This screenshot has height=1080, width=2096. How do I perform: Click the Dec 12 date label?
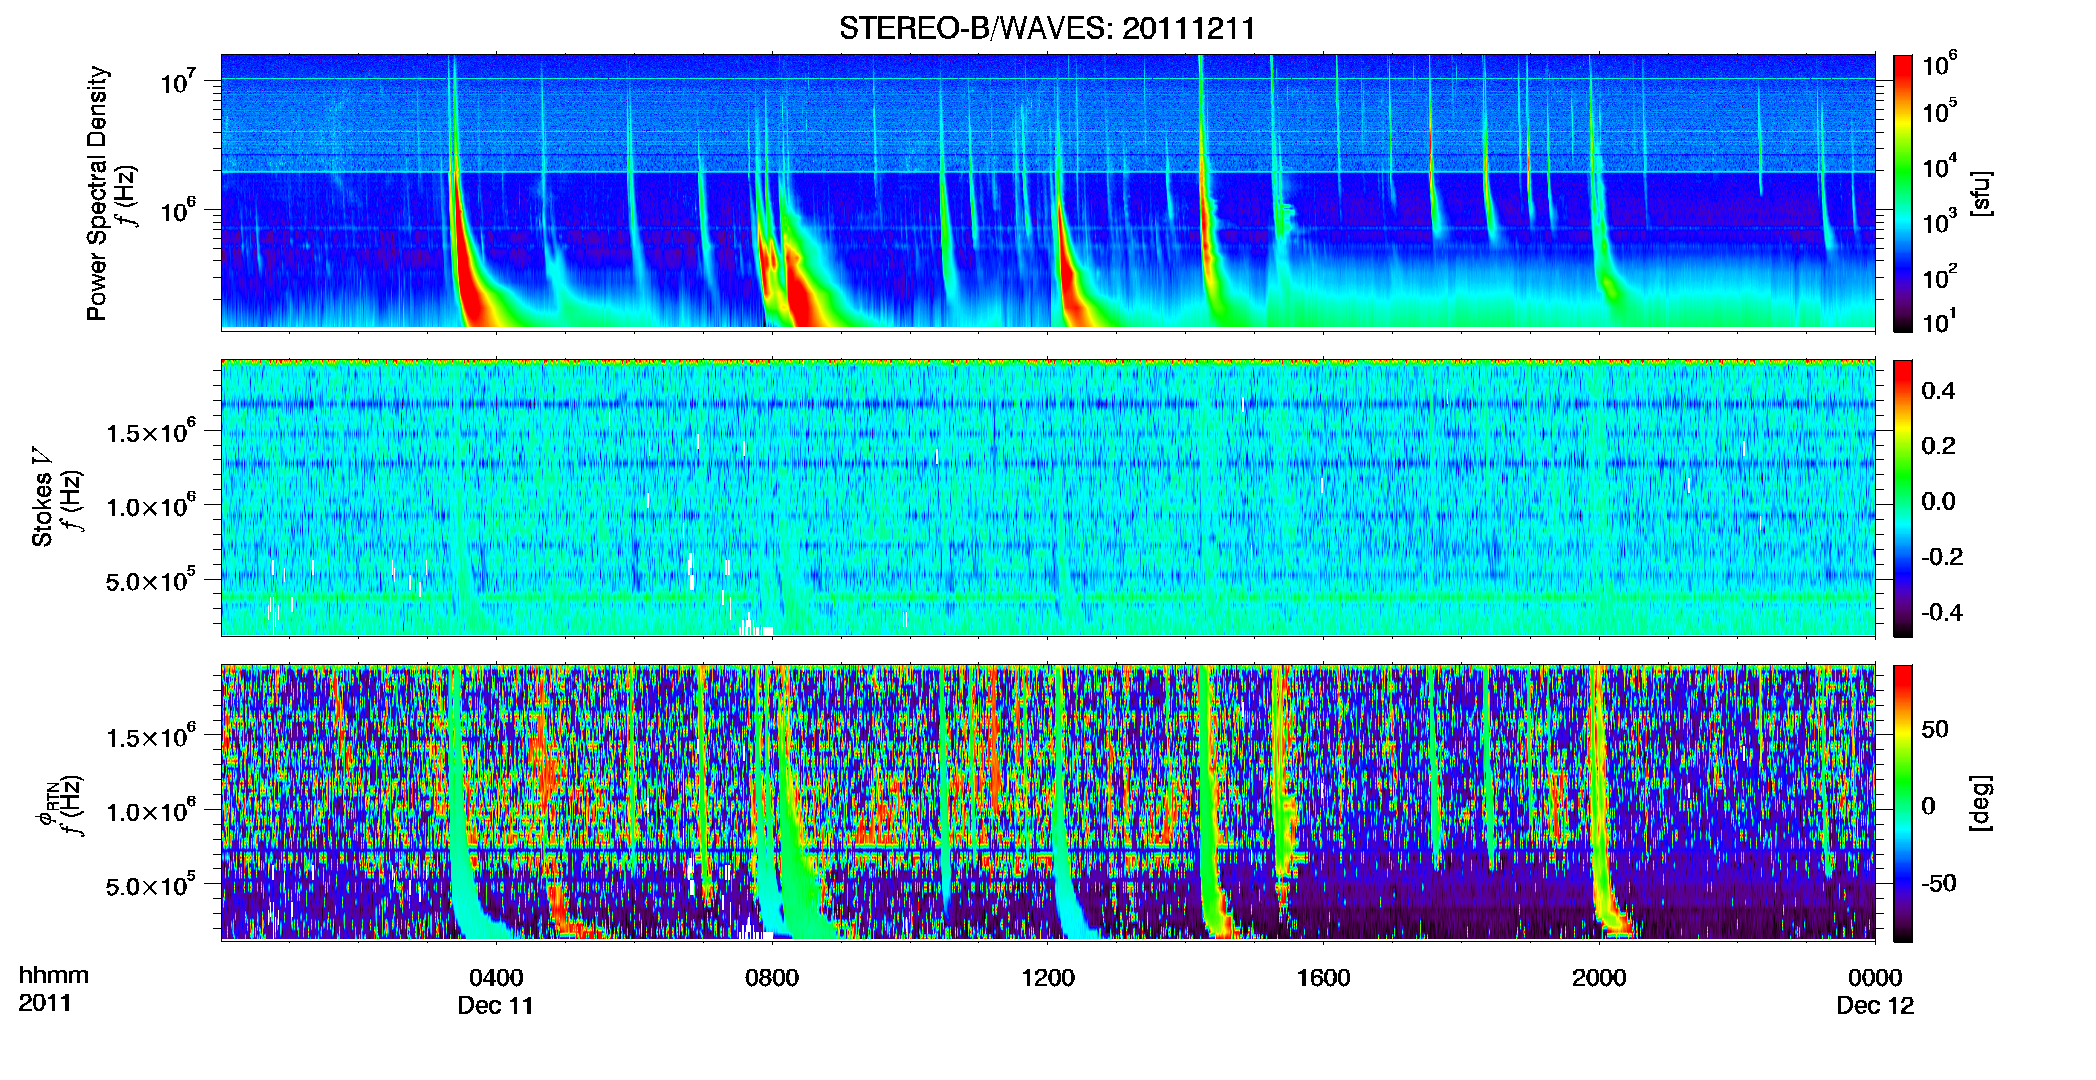1875,1005
